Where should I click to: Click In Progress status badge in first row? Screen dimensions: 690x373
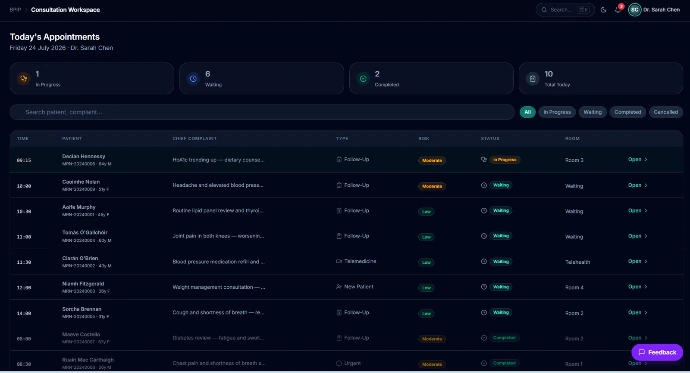(504, 160)
